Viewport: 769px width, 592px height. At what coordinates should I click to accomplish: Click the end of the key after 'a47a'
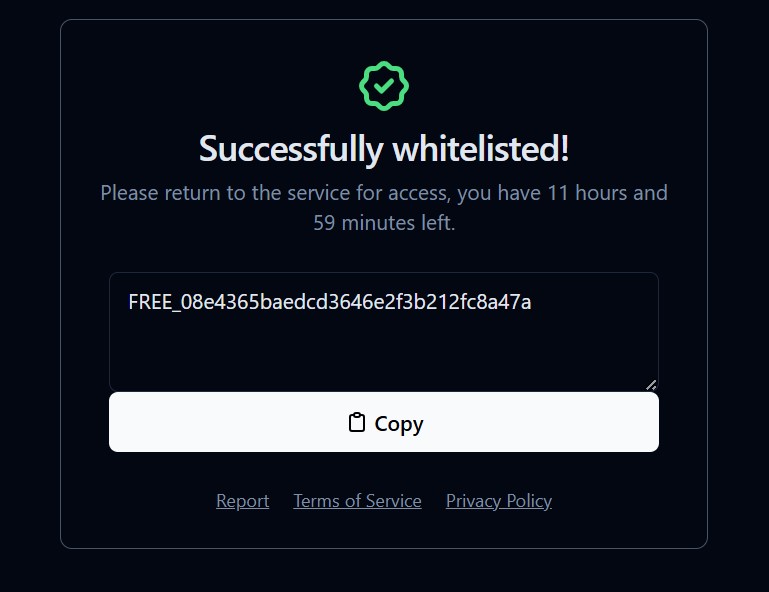pos(531,302)
